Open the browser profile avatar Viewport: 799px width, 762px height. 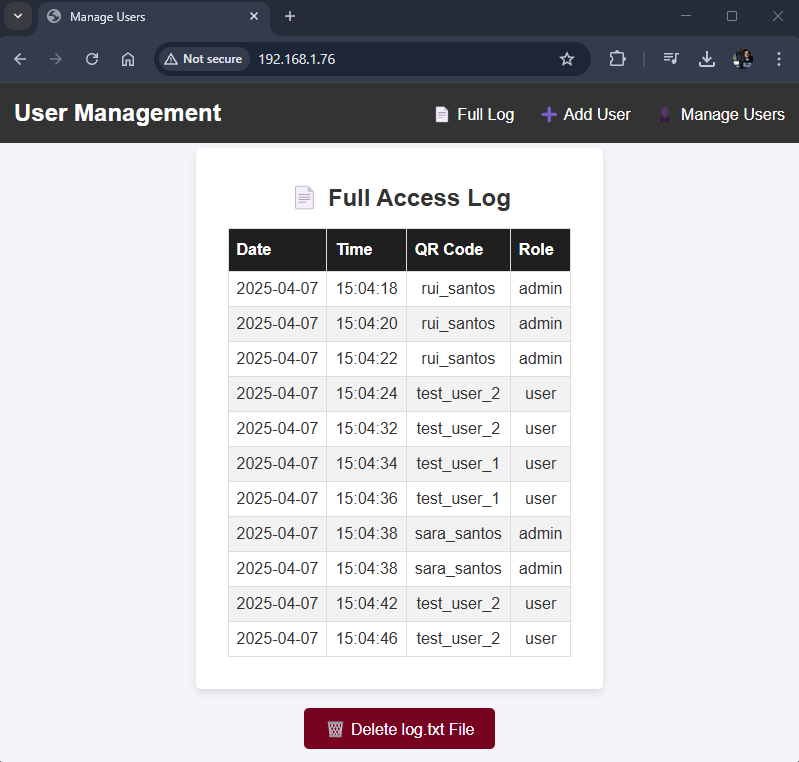coord(742,59)
